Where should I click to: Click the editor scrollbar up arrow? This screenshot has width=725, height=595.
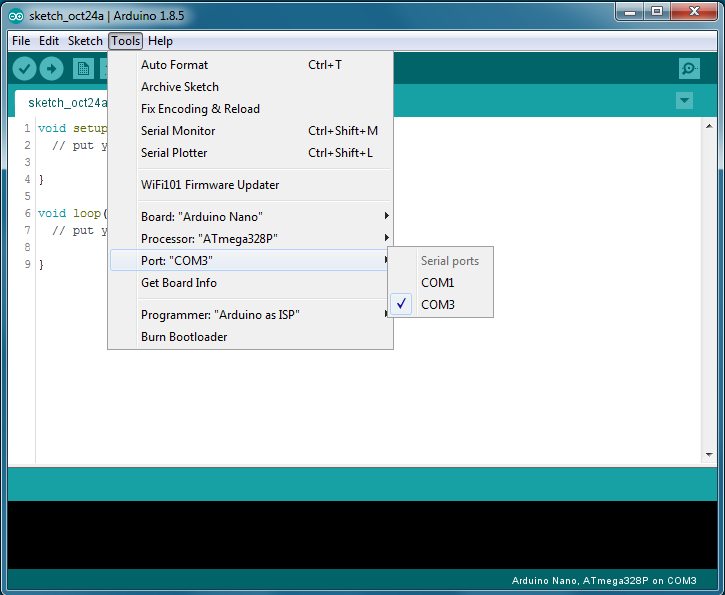(x=709, y=126)
